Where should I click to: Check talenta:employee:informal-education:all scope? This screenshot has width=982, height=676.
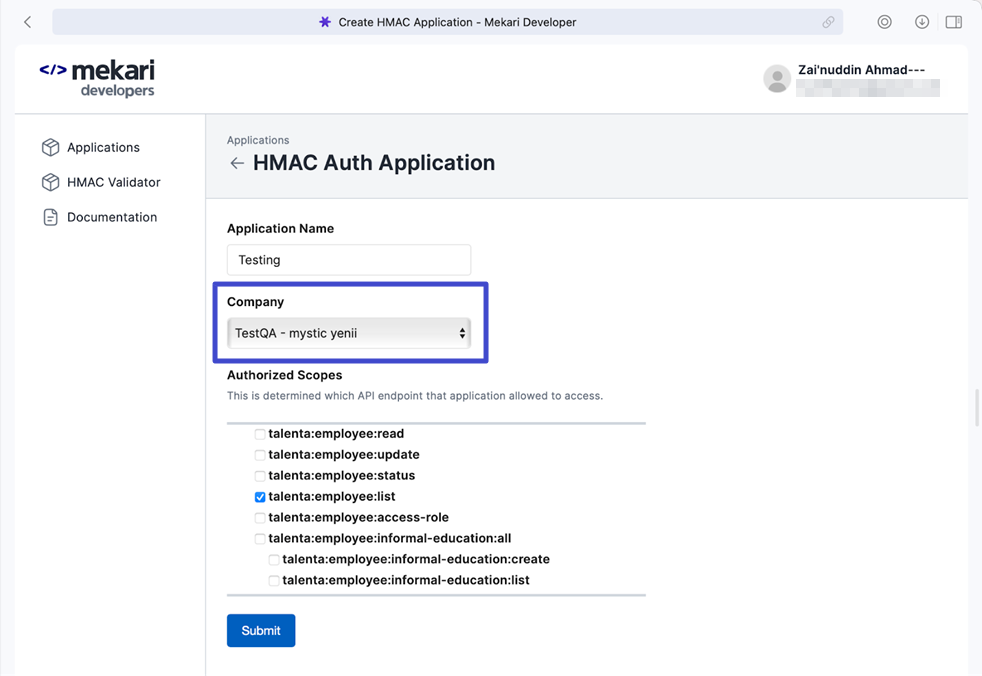pos(260,539)
